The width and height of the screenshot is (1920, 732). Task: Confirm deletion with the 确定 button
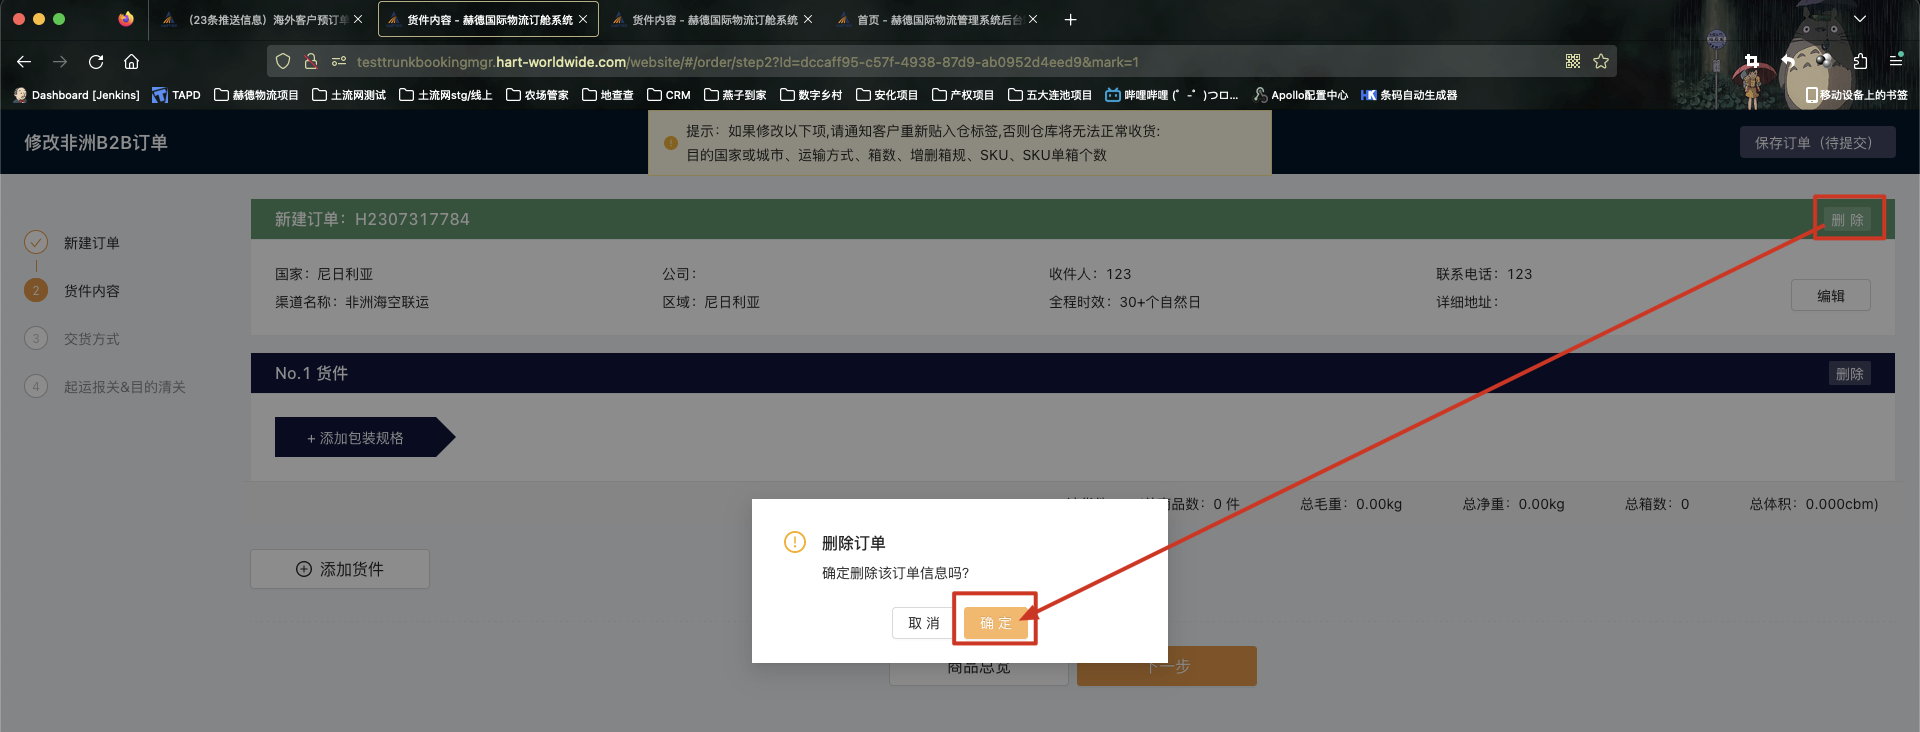tap(996, 623)
